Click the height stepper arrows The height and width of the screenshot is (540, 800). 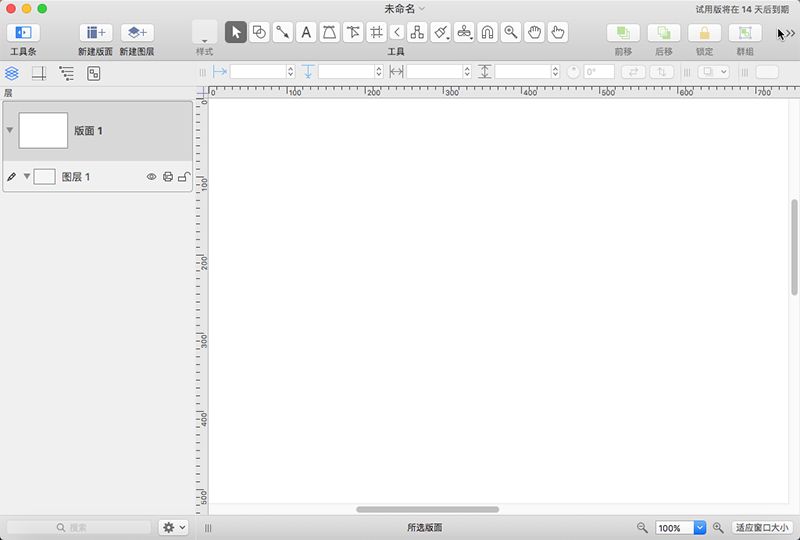tap(556, 72)
